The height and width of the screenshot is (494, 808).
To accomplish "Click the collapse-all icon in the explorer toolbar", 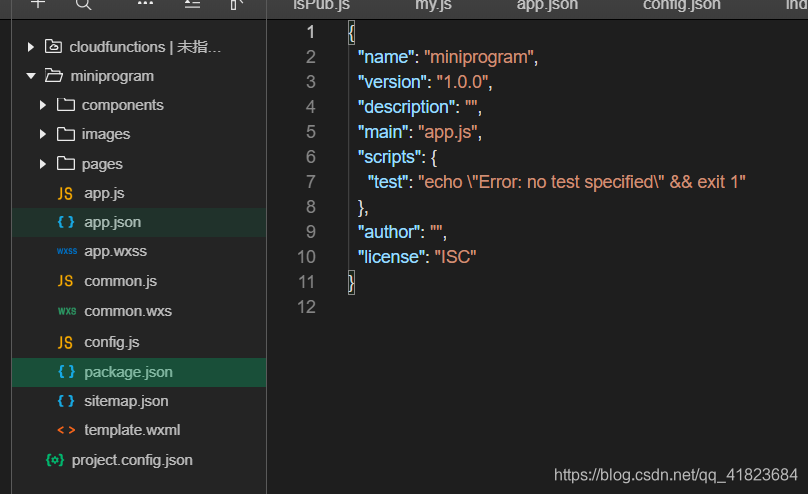I will click(192, 4).
